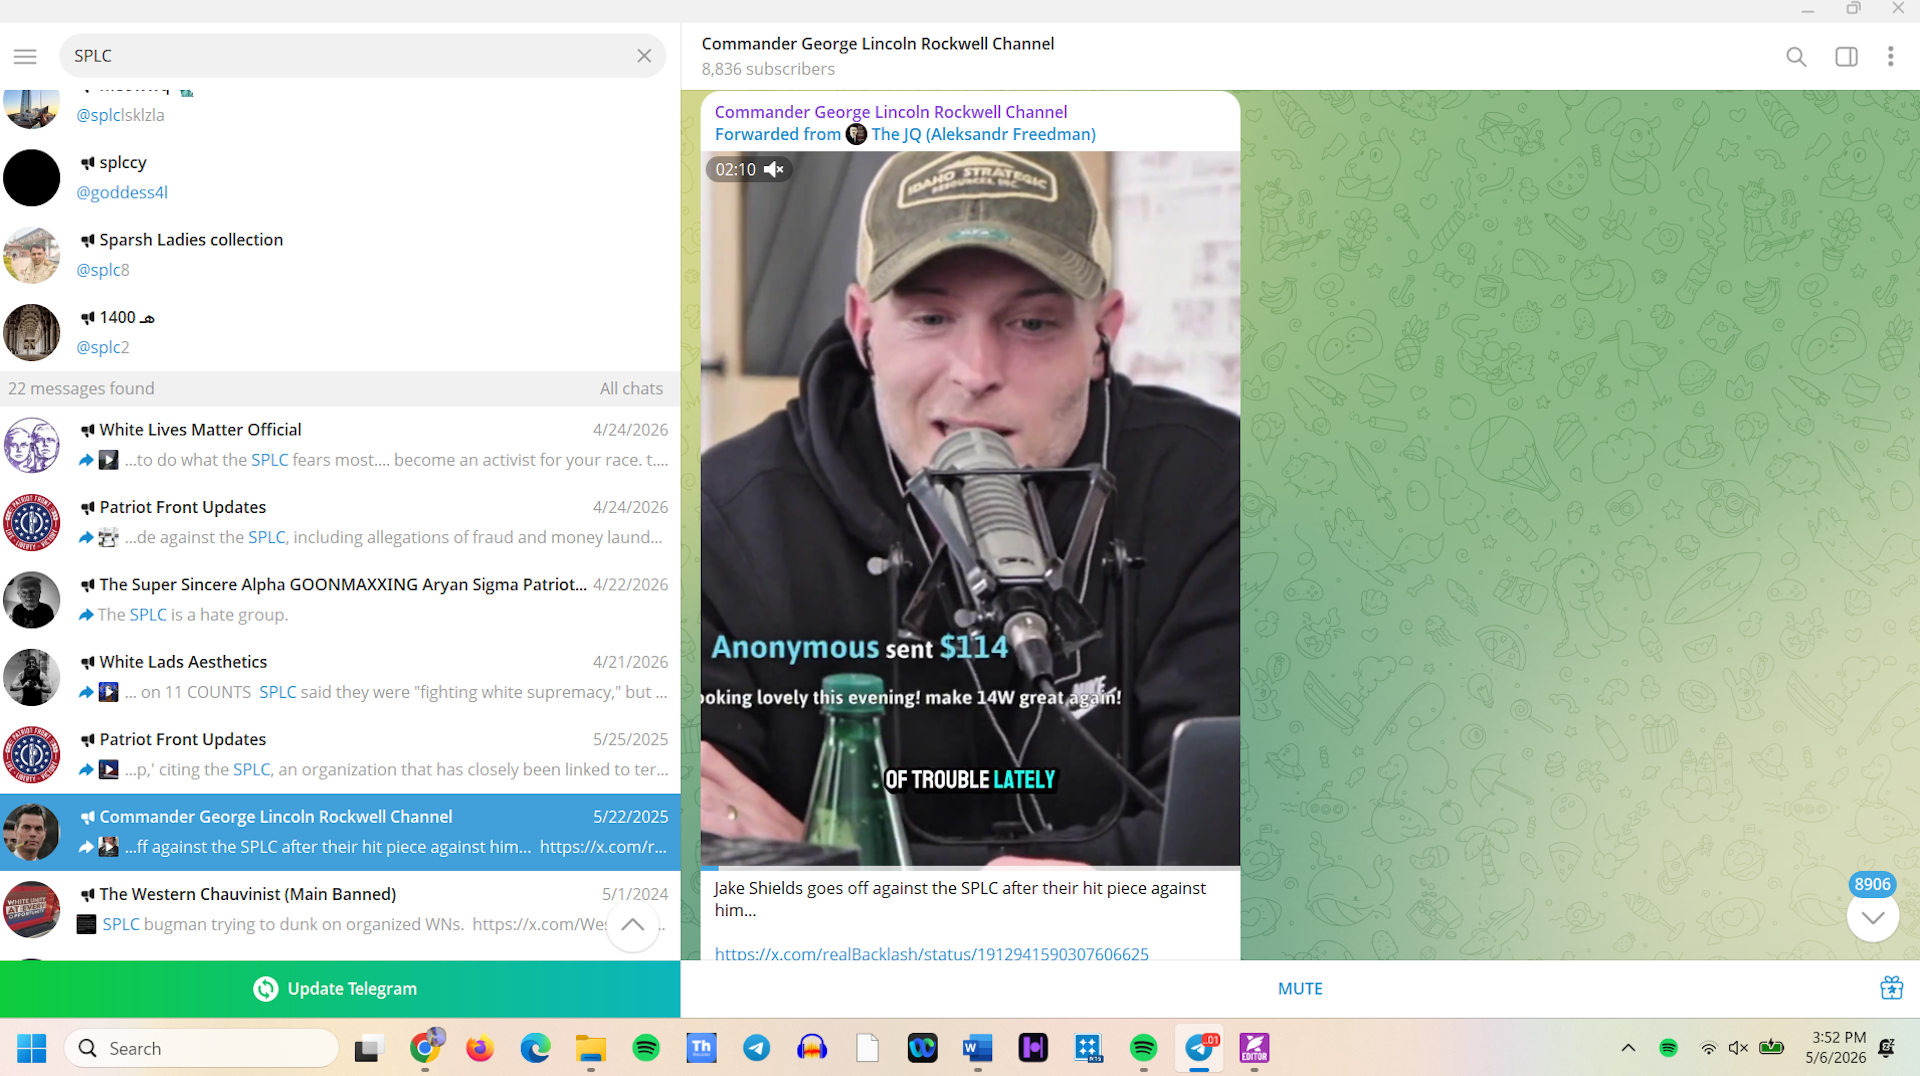Open Microsoft Edge from the taskbar
Image resolution: width=1920 pixels, height=1076 pixels.
(535, 1048)
